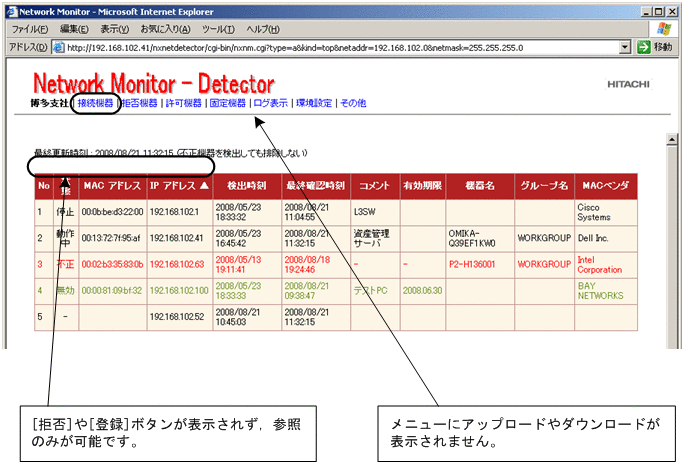Click MAC address 00:13:72:7f:95:af
The height and width of the screenshot is (464, 685).
111,239
